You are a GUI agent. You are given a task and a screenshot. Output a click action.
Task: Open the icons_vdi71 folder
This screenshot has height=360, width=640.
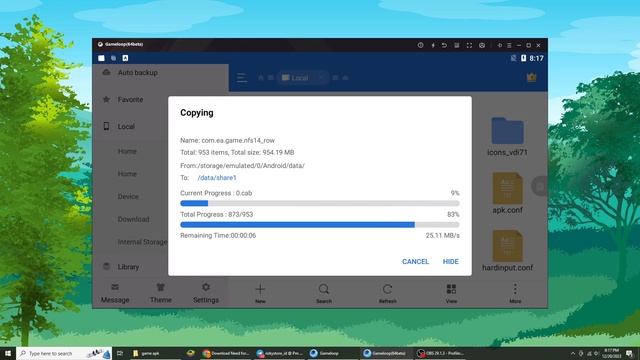[507, 136]
